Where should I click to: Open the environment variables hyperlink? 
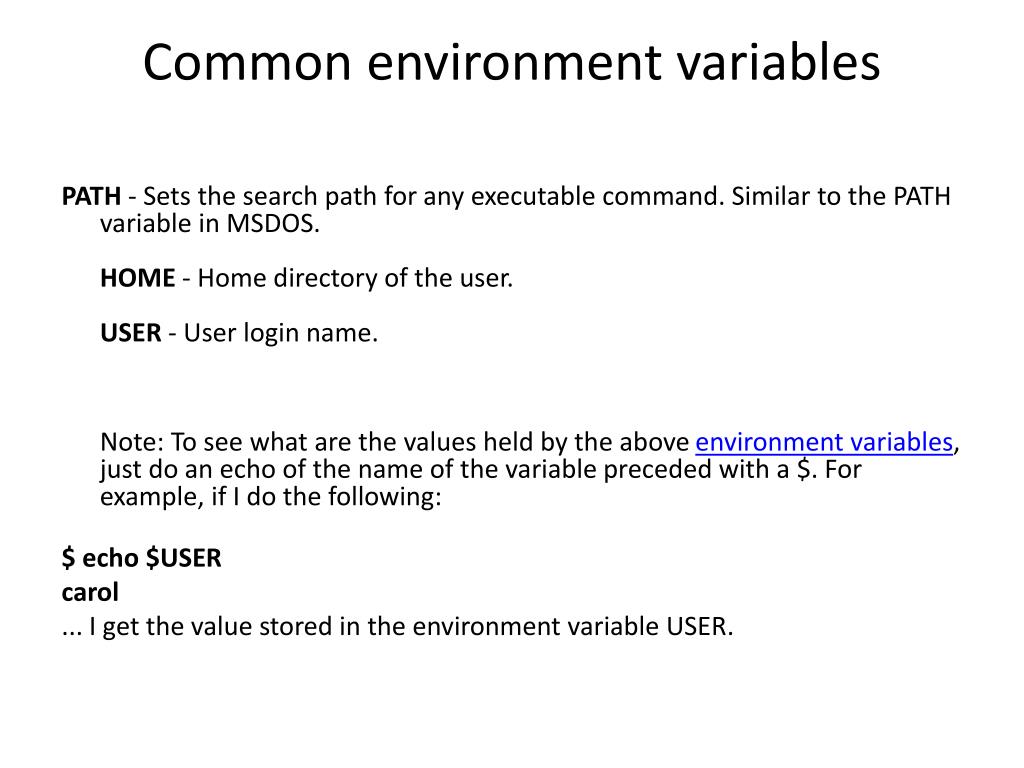[x=824, y=443]
